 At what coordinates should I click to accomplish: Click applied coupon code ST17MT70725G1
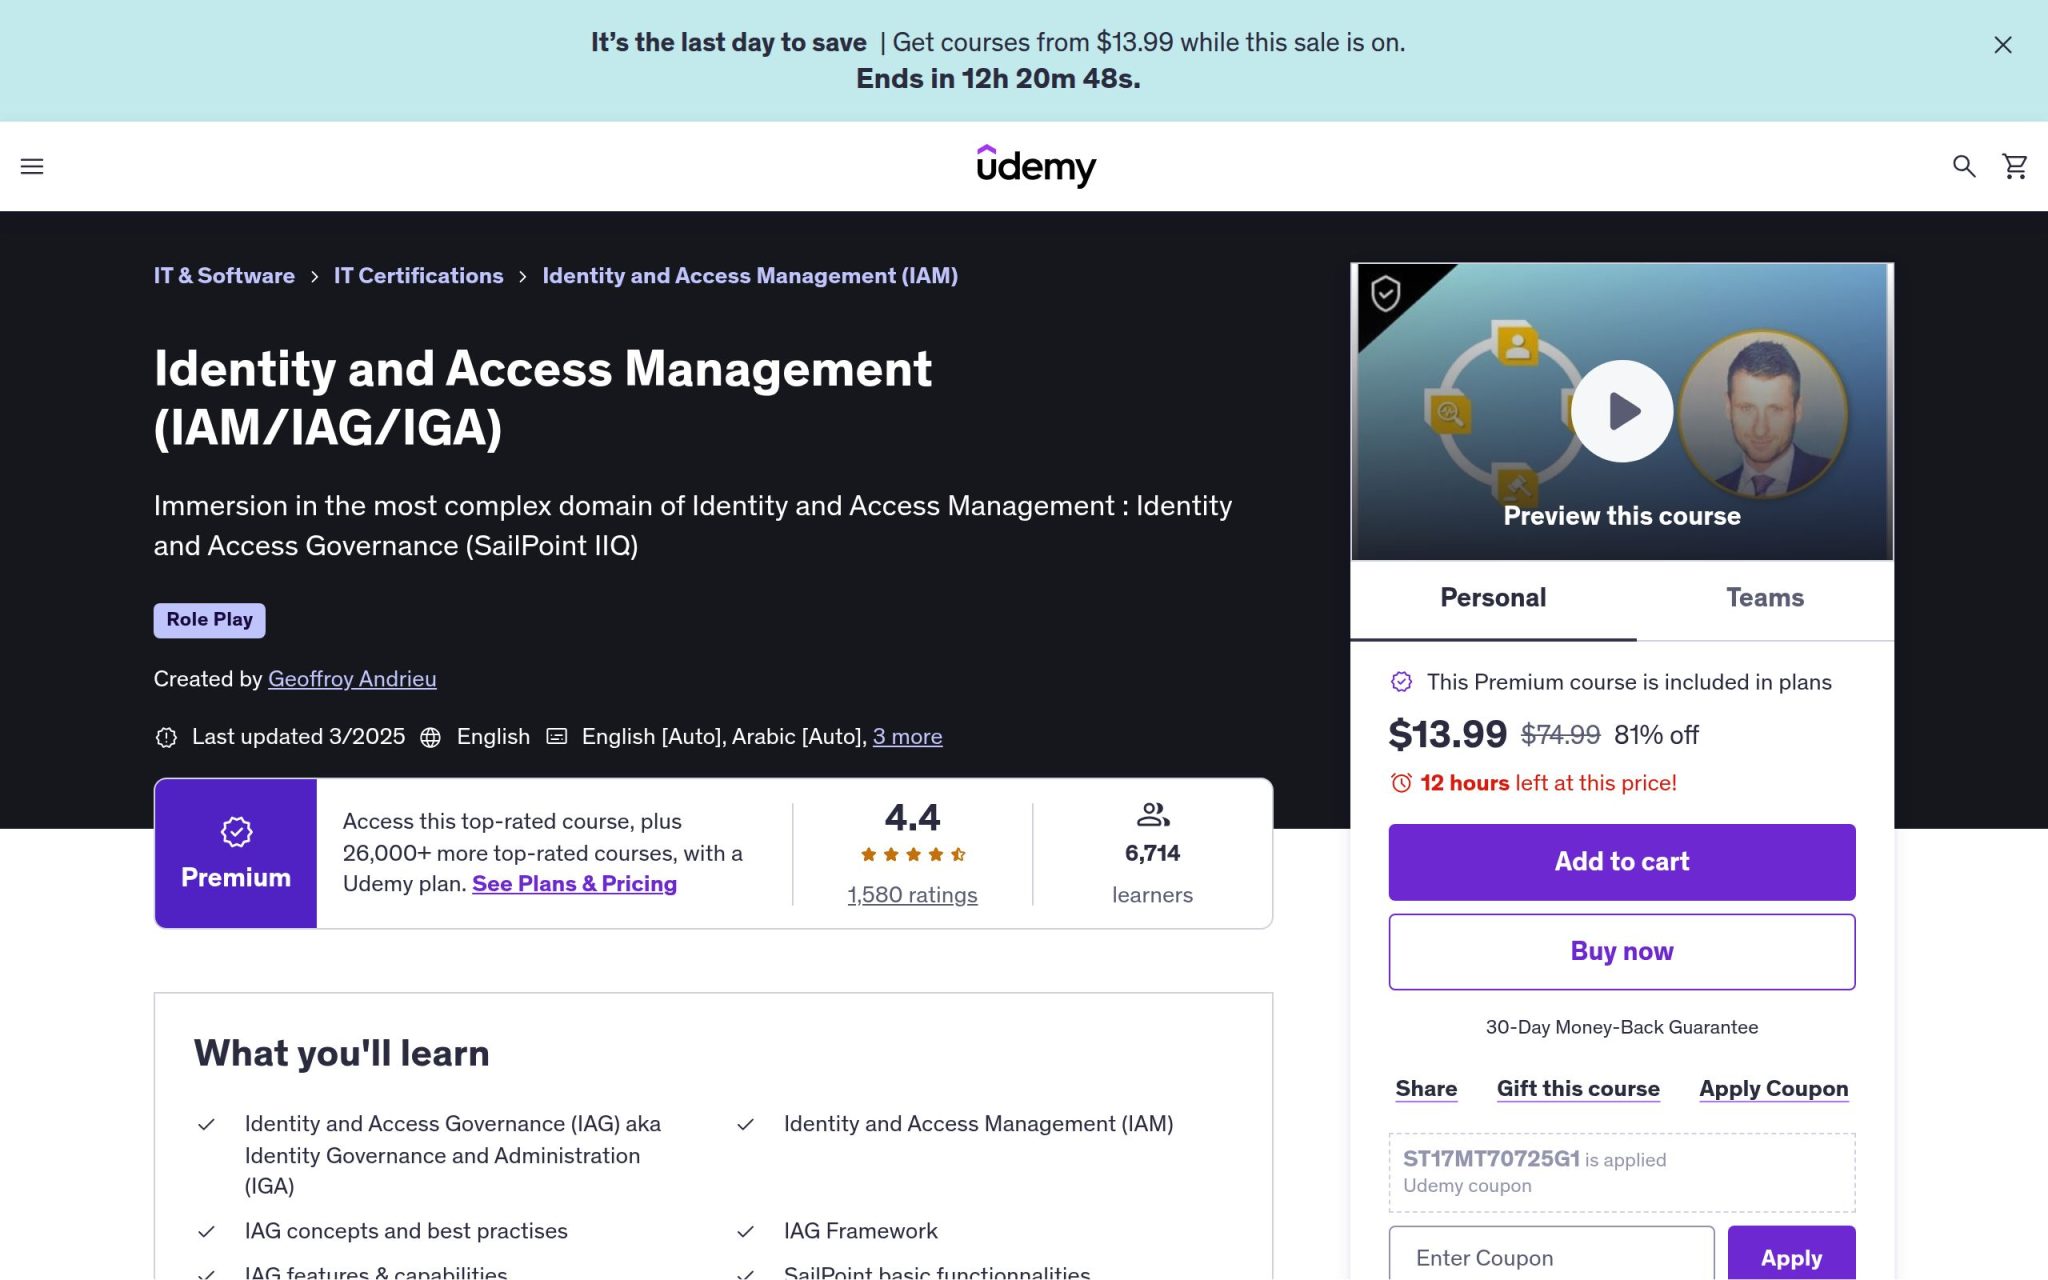tap(1490, 1159)
